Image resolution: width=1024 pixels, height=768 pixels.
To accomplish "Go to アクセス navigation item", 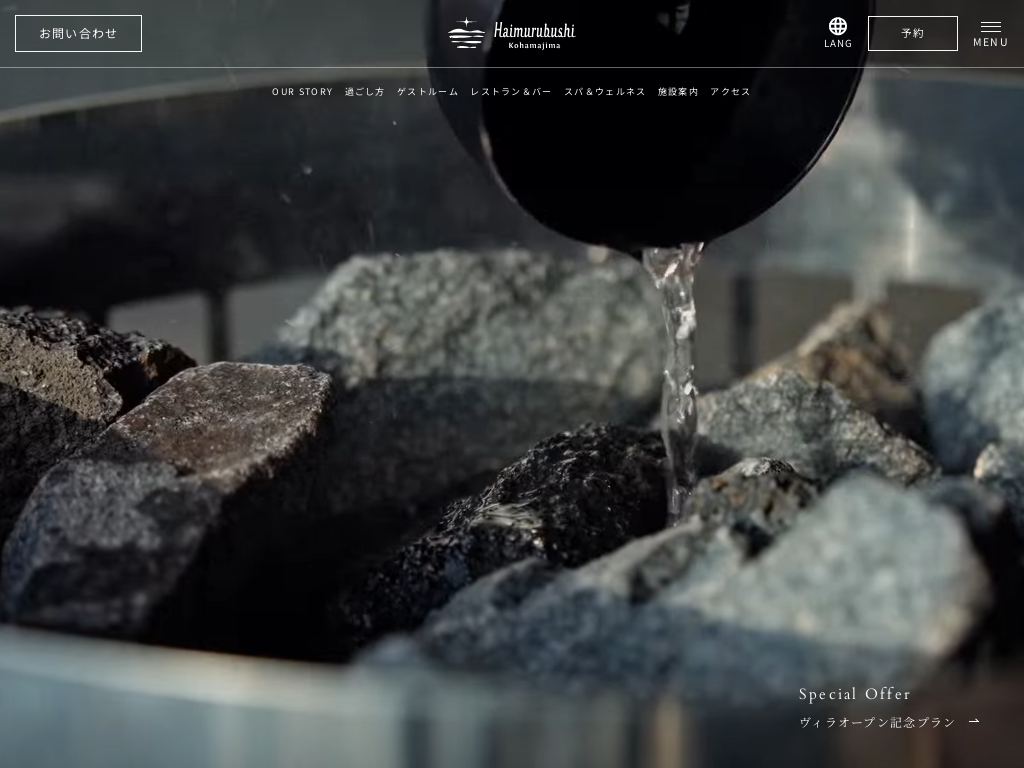I will [730, 92].
